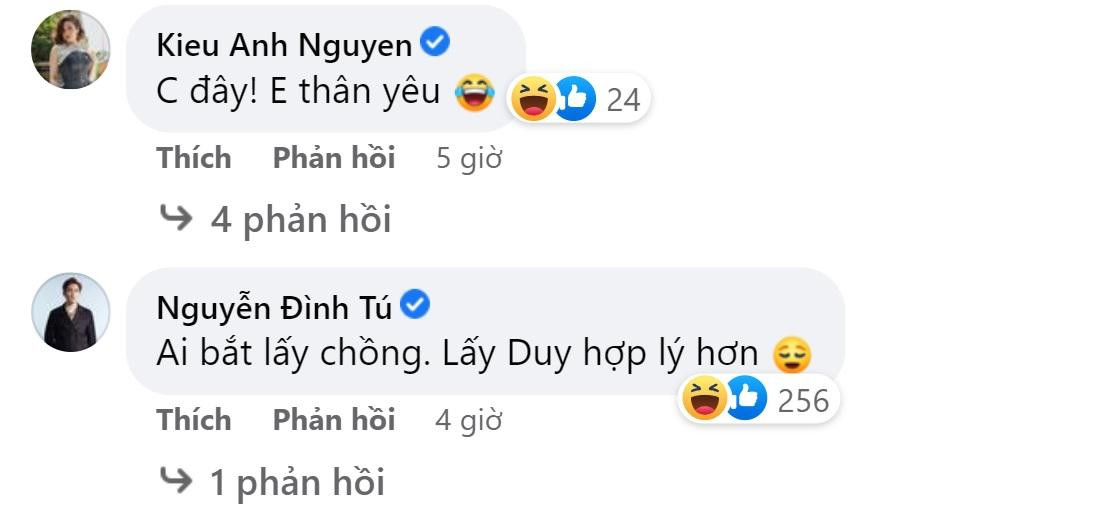Like Nguyễn Đình Tú's comment with Thích
This screenshot has height=523, width=1094.
(194, 420)
